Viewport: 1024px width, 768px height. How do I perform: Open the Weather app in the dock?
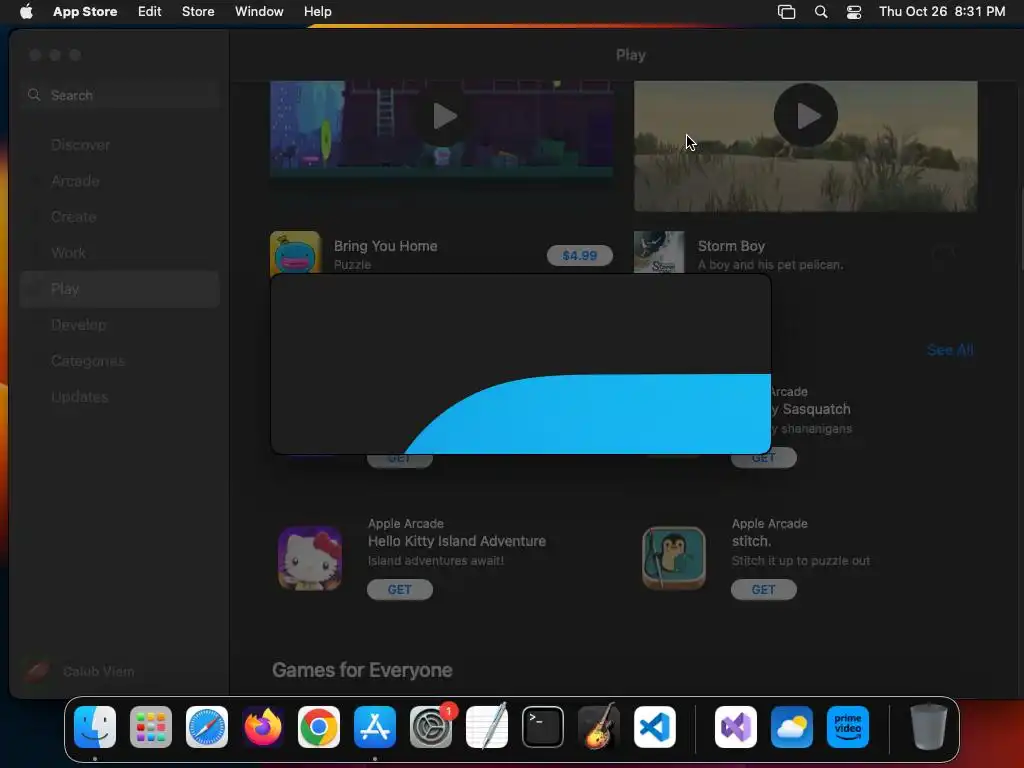pyautogui.click(x=792, y=727)
